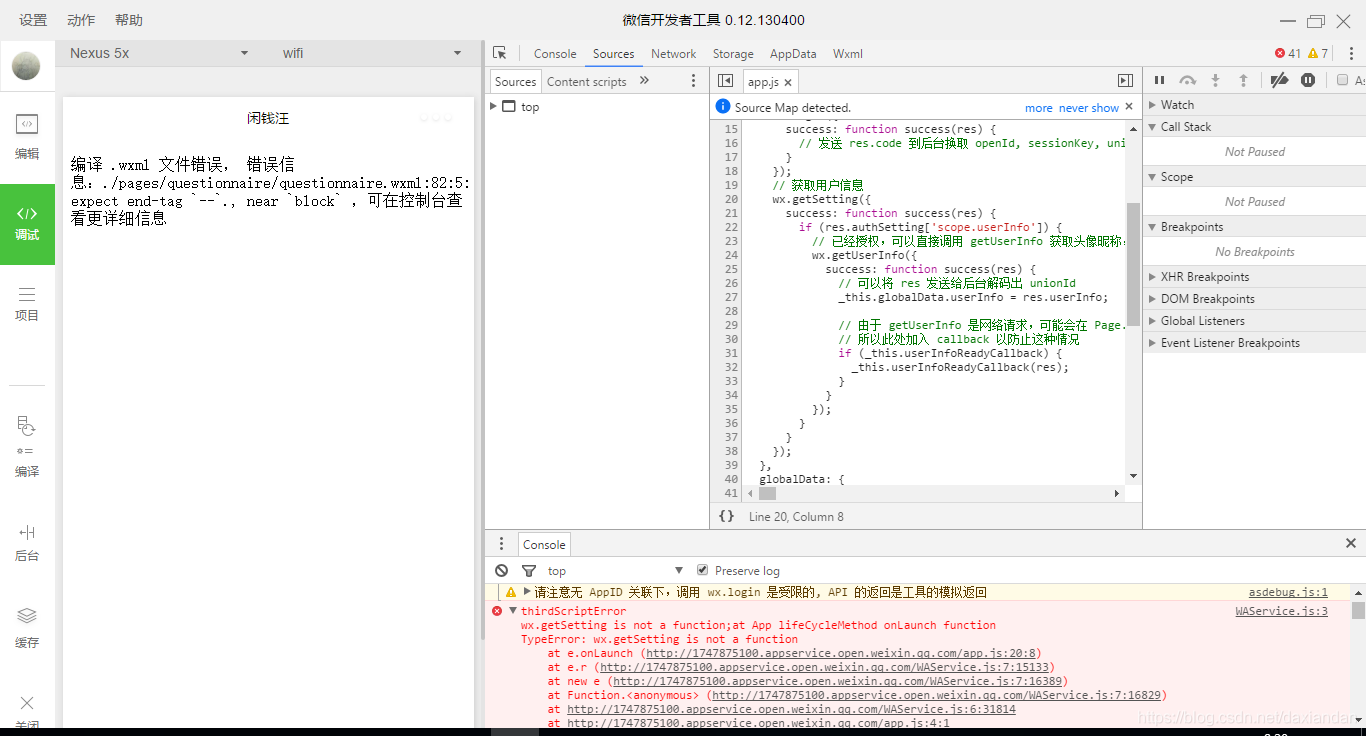Open the WAService.js:3 source link

click(x=1281, y=611)
